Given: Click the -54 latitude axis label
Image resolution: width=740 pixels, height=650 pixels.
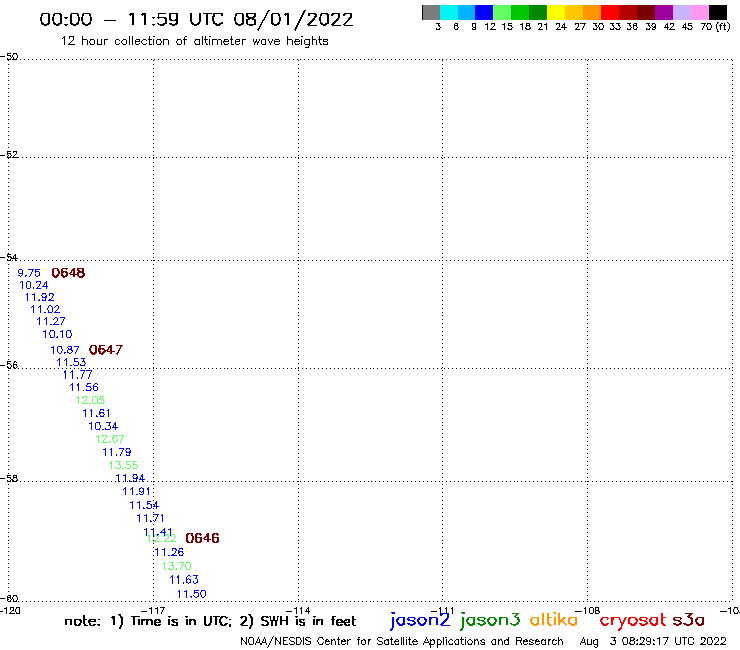Looking at the screenshot, I should point(9,257).
